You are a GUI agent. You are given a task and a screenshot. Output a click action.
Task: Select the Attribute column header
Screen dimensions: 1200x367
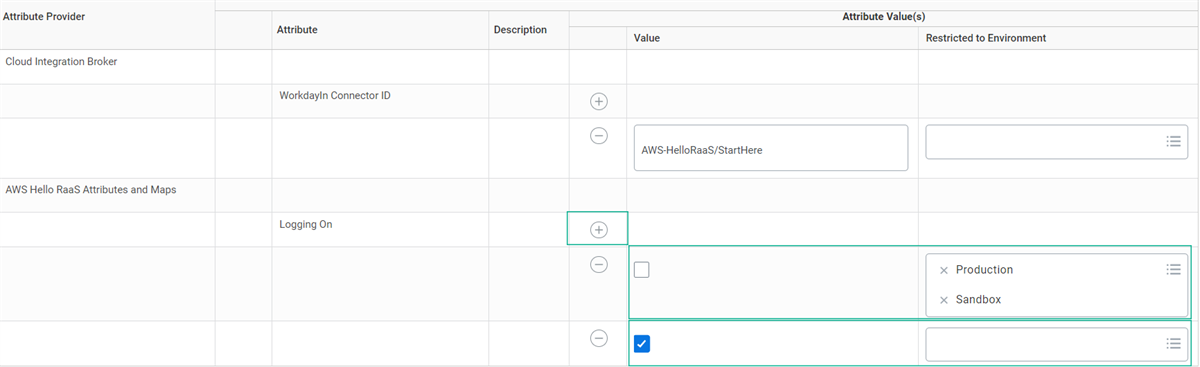[x=297, y=30]
